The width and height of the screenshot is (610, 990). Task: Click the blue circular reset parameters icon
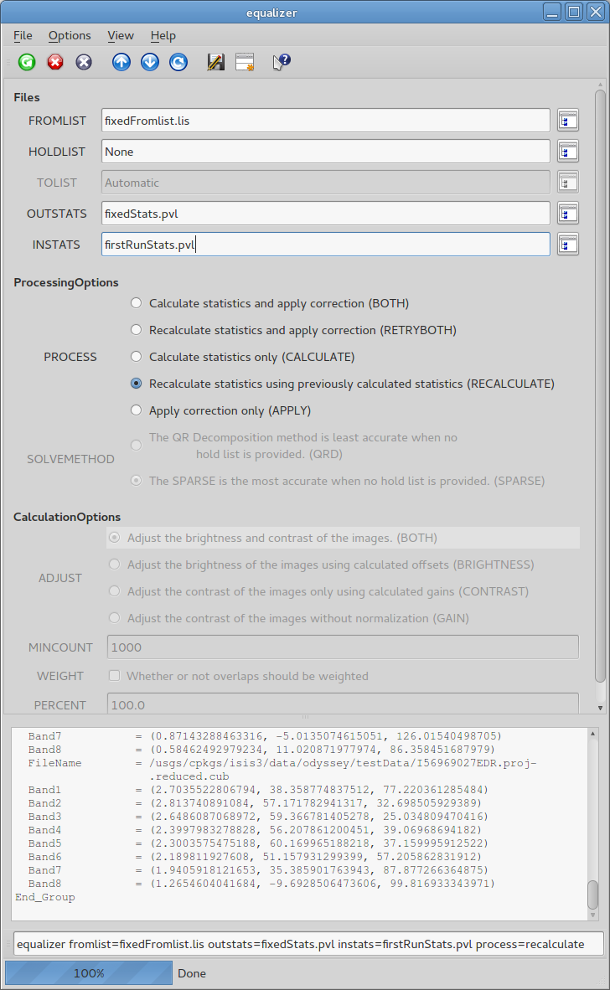pos(178,62)
